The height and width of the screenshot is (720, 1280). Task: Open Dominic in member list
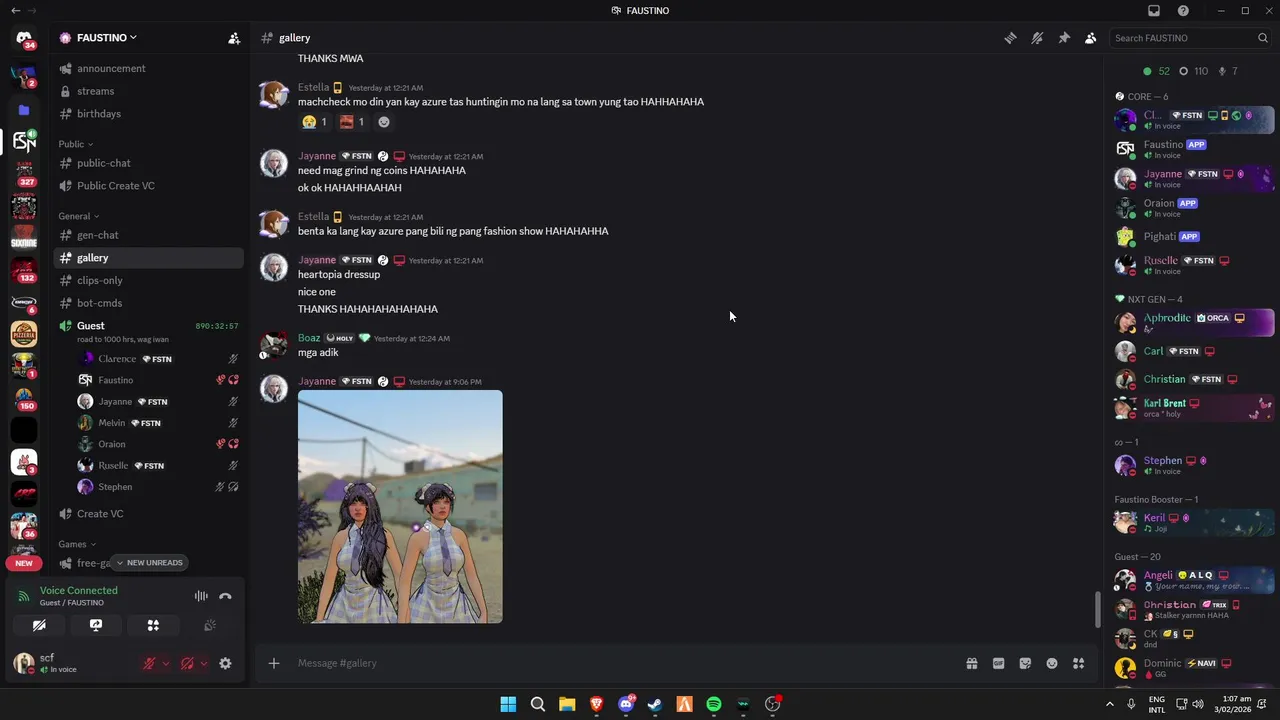pyautogui.click(x=1193, y=667)
